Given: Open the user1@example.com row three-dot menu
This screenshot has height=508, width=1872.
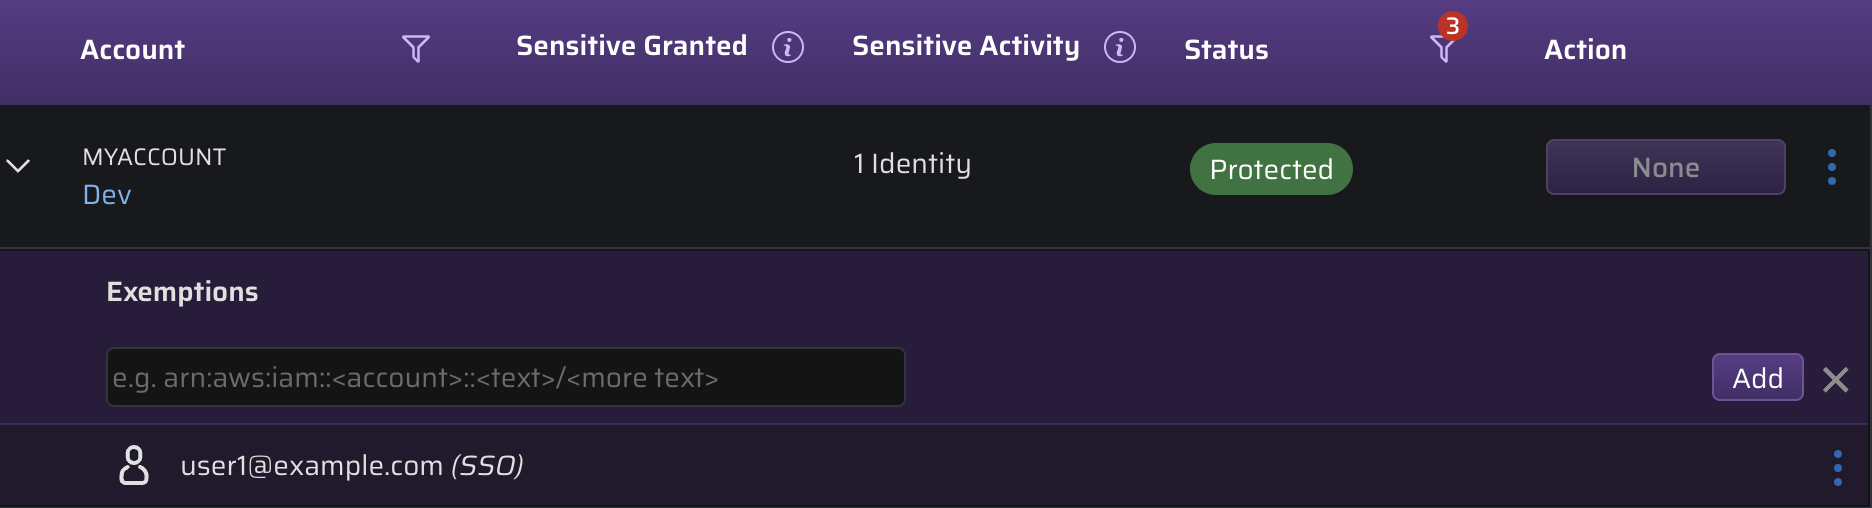Looking at the screenshot, I should tap(1838, 468).
